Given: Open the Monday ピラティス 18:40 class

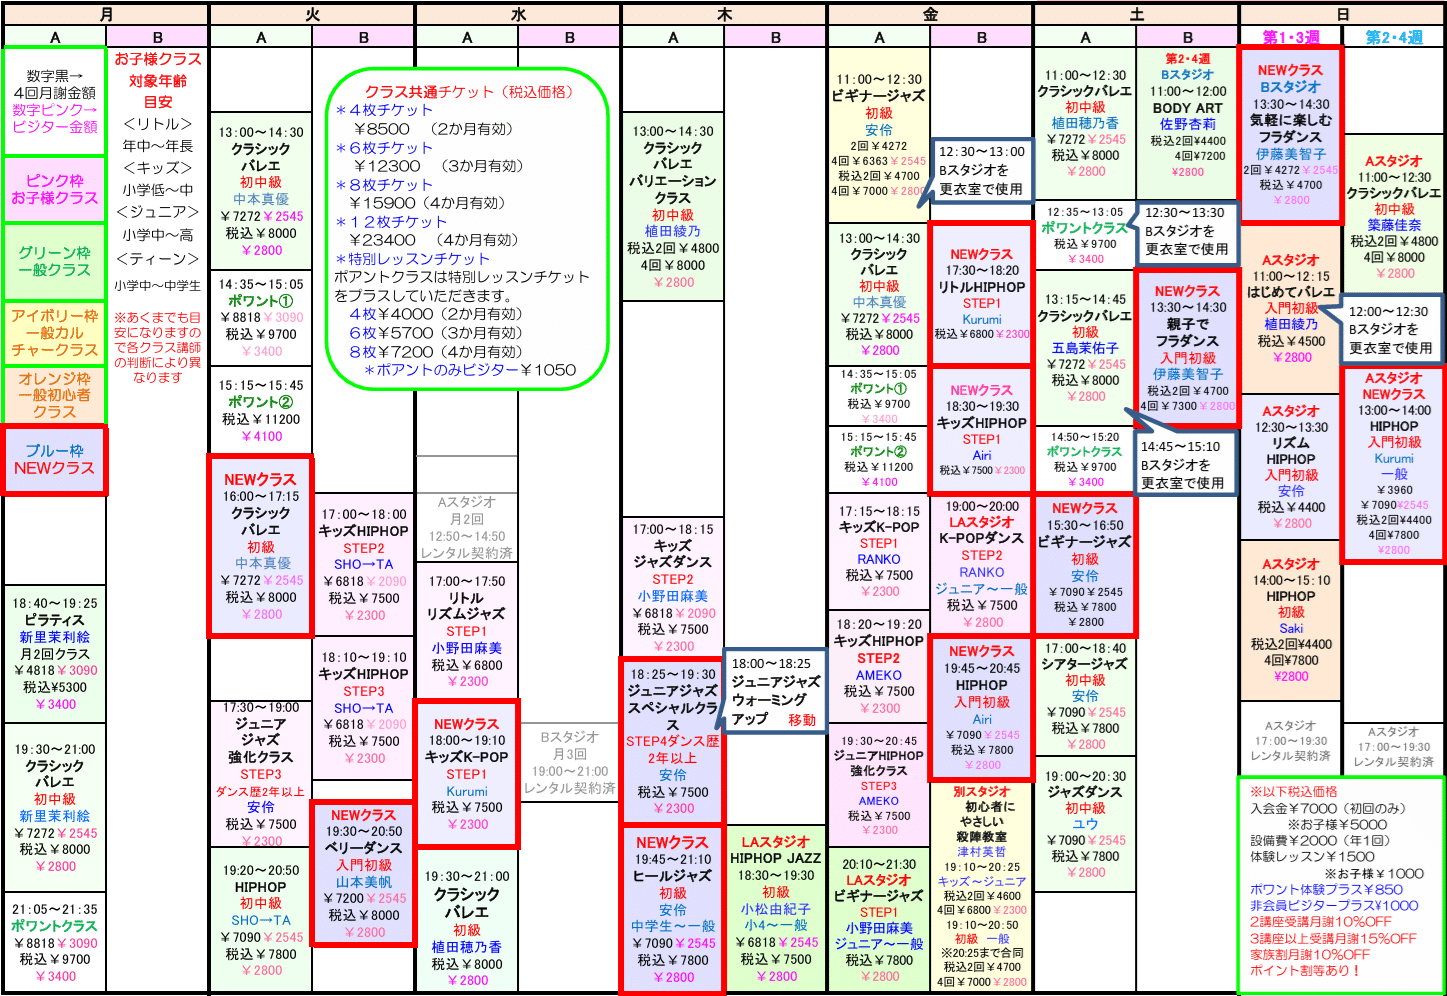Looking at the screenshot, I should (55, 653).
